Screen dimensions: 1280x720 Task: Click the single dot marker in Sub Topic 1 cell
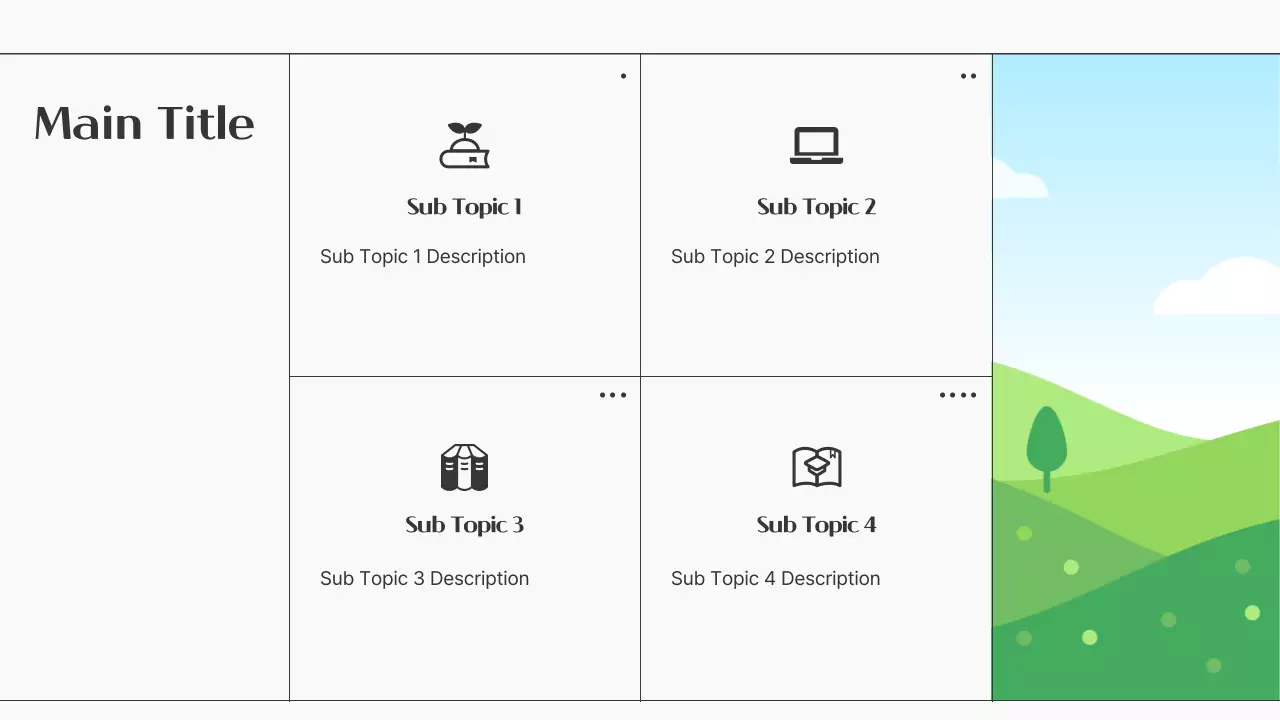point(623,76)
